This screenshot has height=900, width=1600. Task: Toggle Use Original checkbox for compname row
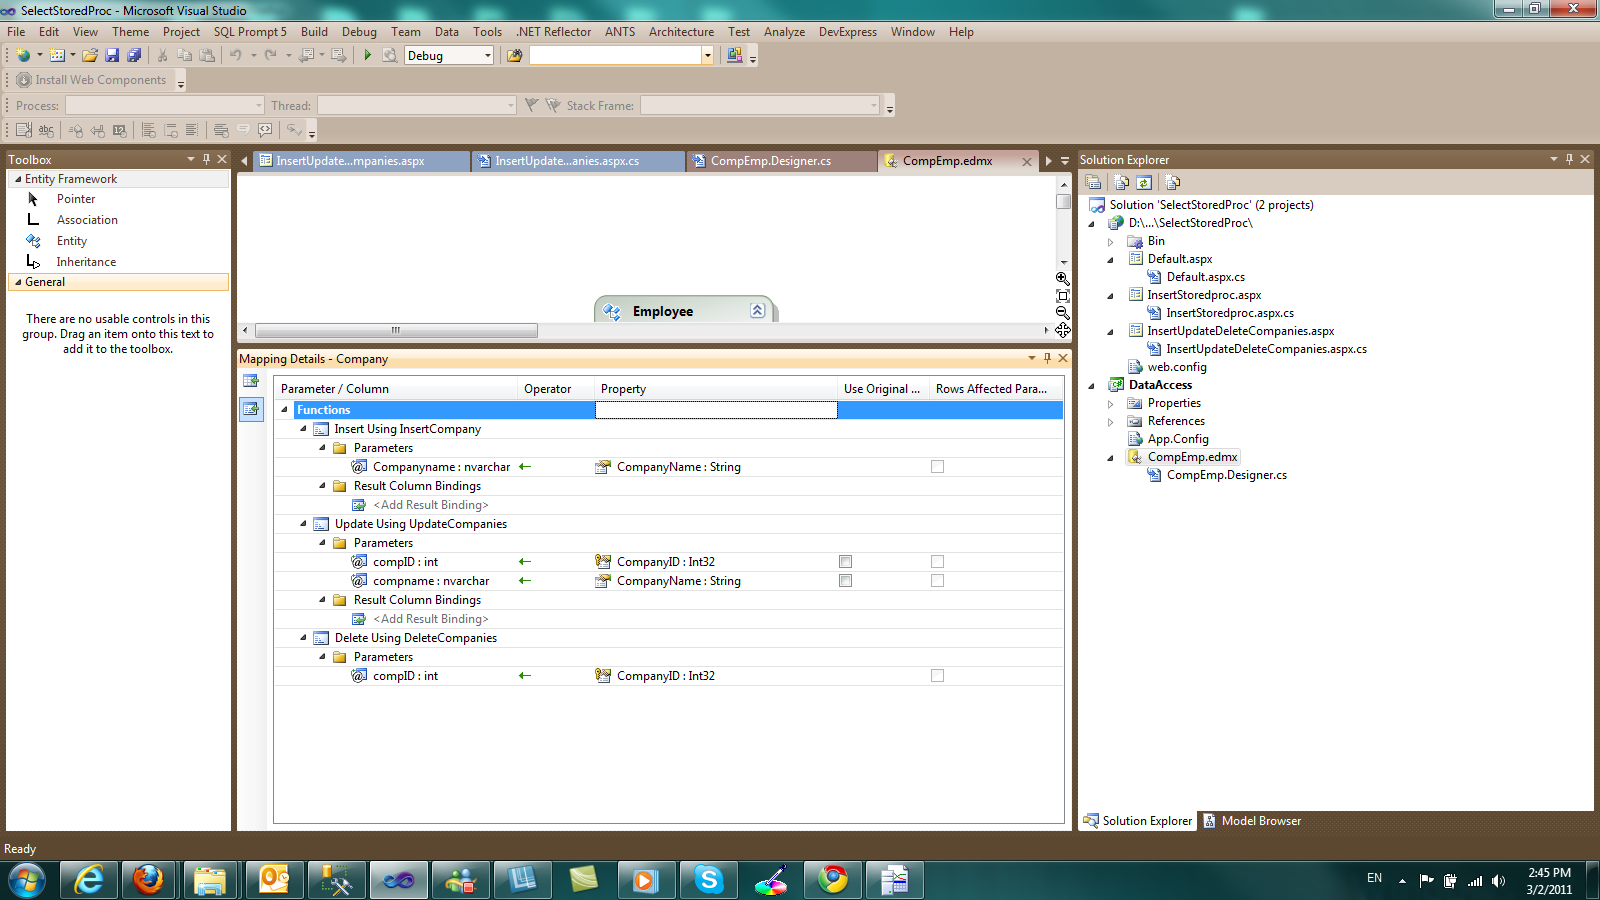point(845,581)
